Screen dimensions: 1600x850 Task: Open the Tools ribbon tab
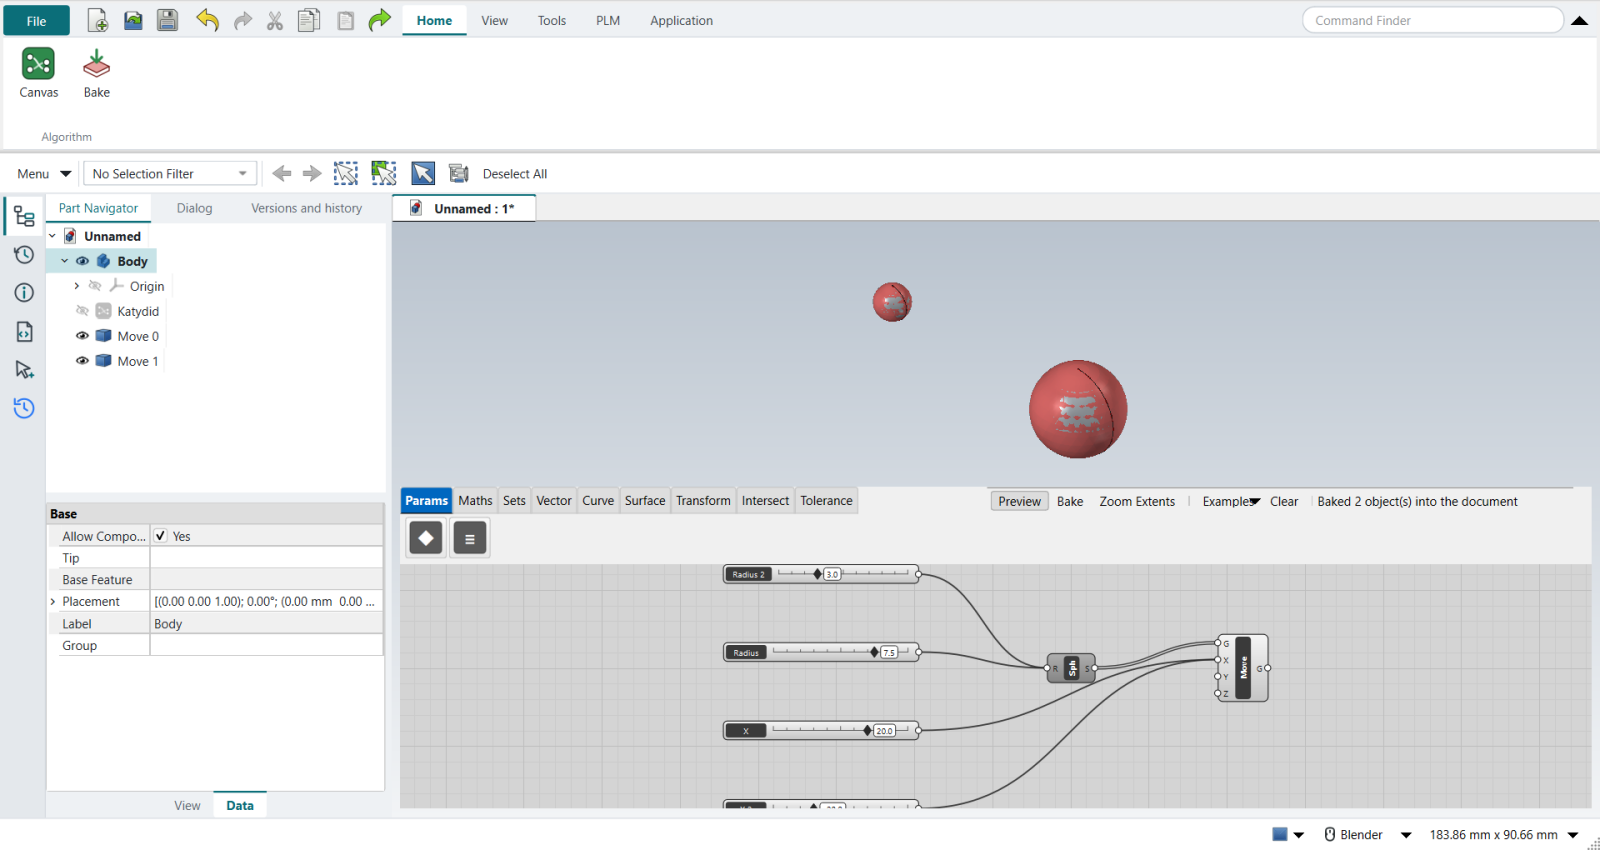pyautogui.click(x=552, y=20)
